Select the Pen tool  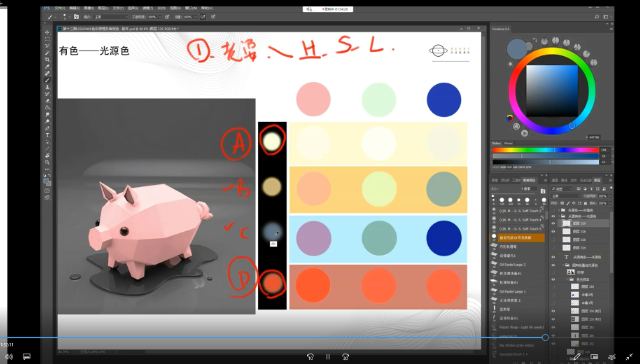(x=47, y=128)
